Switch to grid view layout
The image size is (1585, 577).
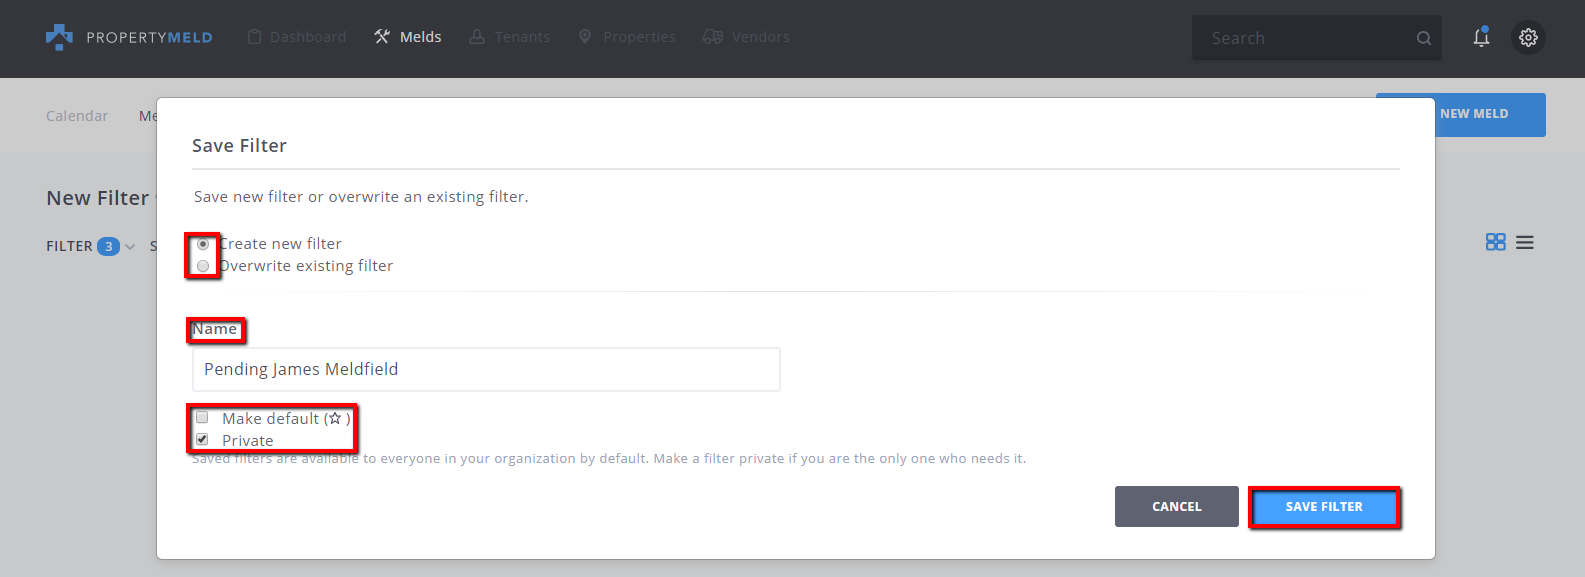(1495, 242)
